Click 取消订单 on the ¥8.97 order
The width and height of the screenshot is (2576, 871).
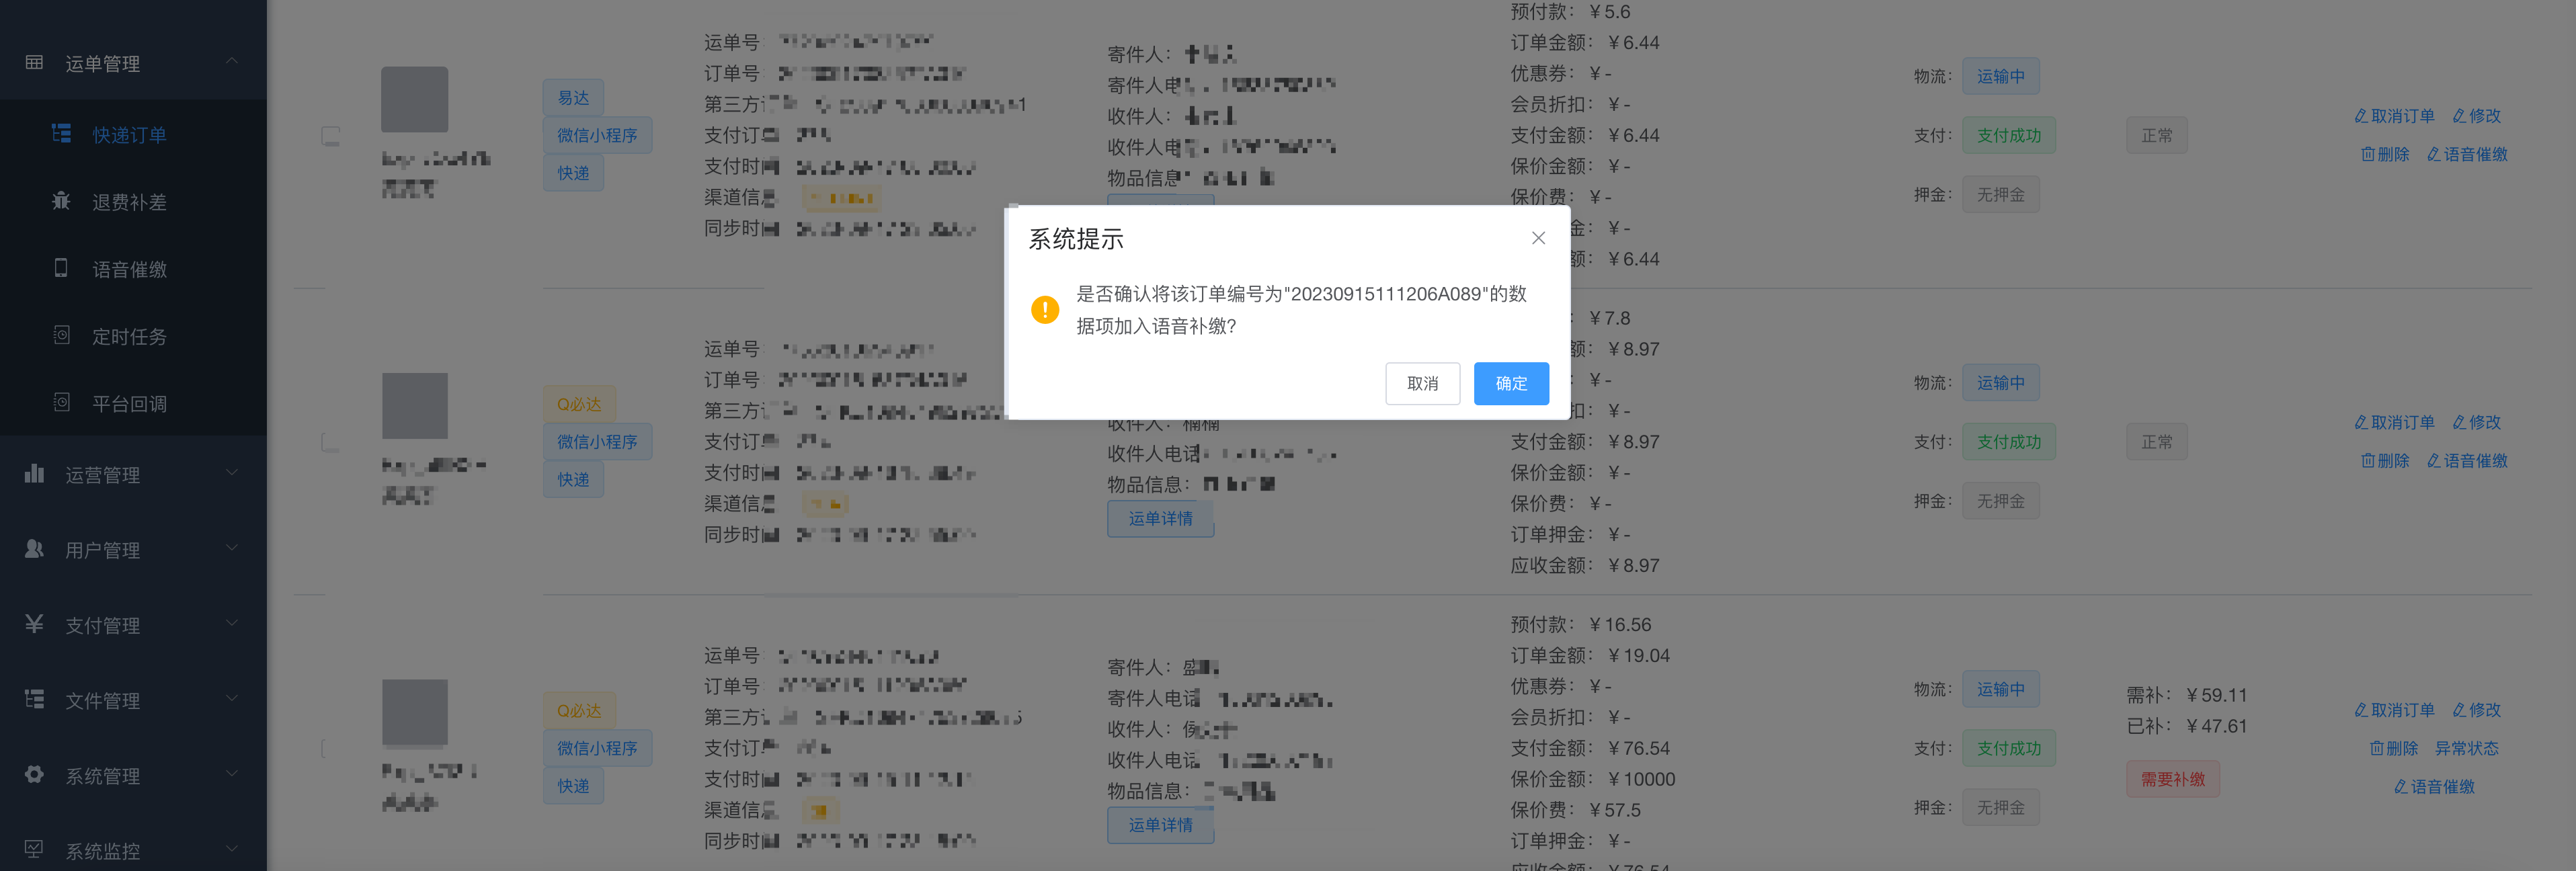[2394, 422]
